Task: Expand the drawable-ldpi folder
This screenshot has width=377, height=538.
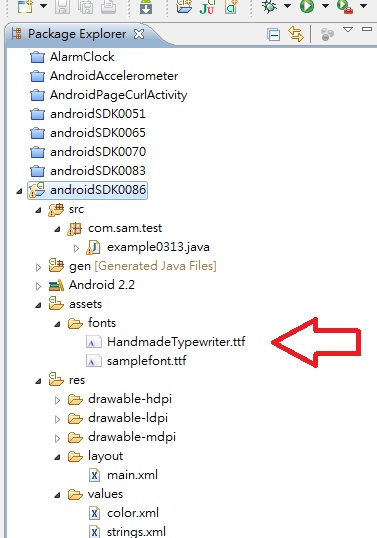Action: [58, 419]
